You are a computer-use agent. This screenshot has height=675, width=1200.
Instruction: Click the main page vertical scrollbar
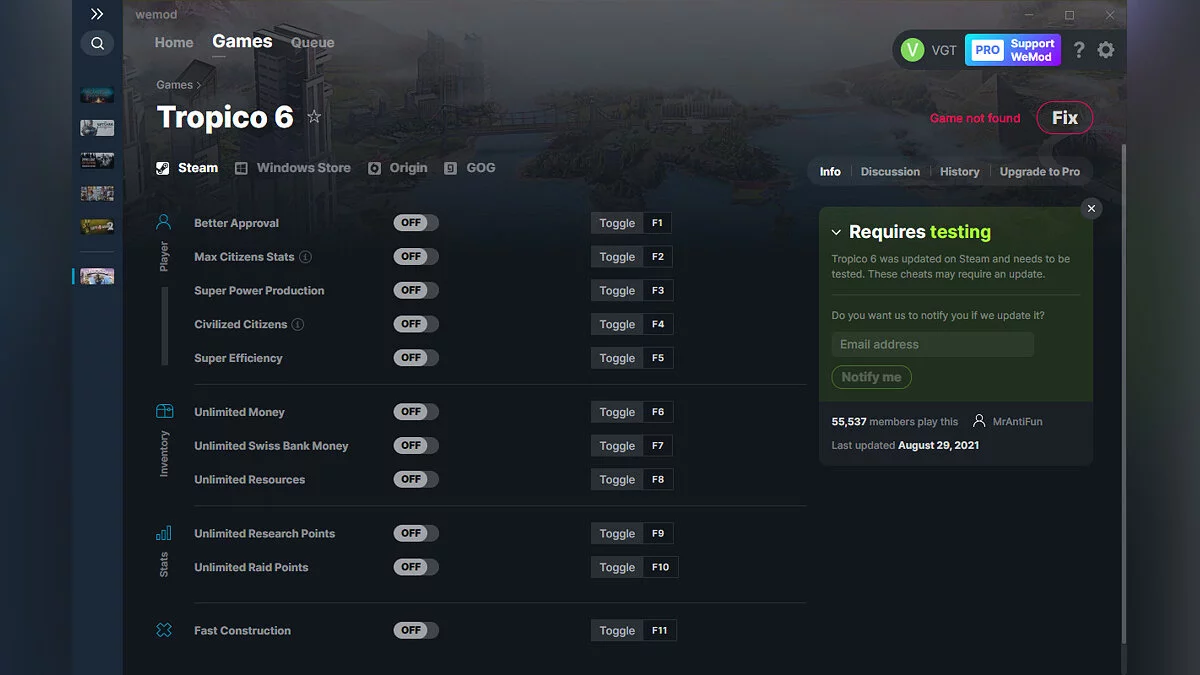tap(1124, 395)
